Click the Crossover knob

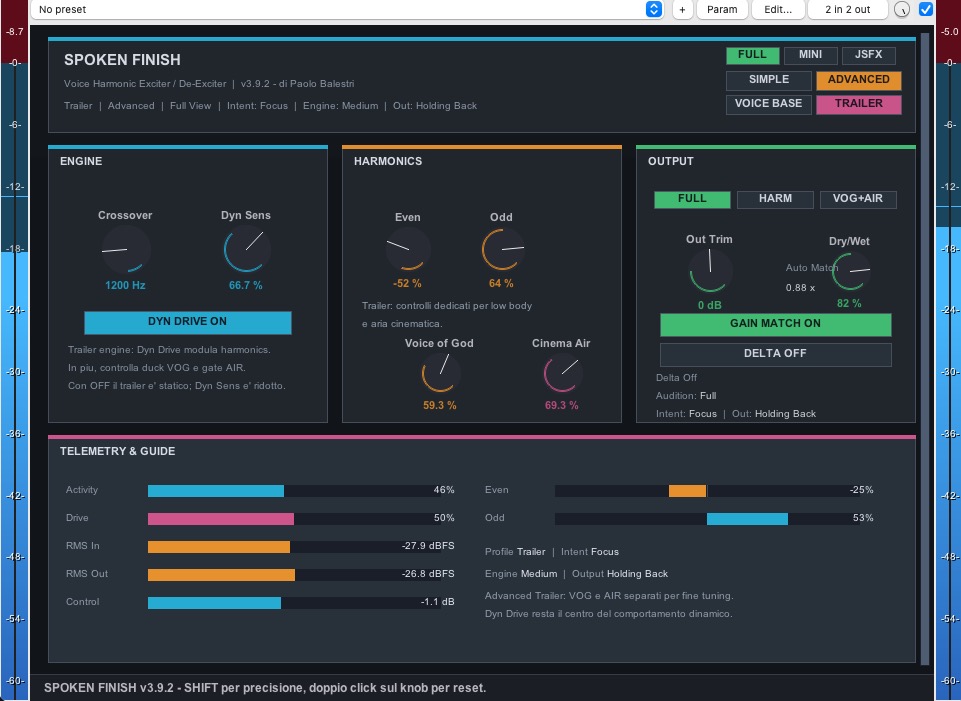pos(126,249)
